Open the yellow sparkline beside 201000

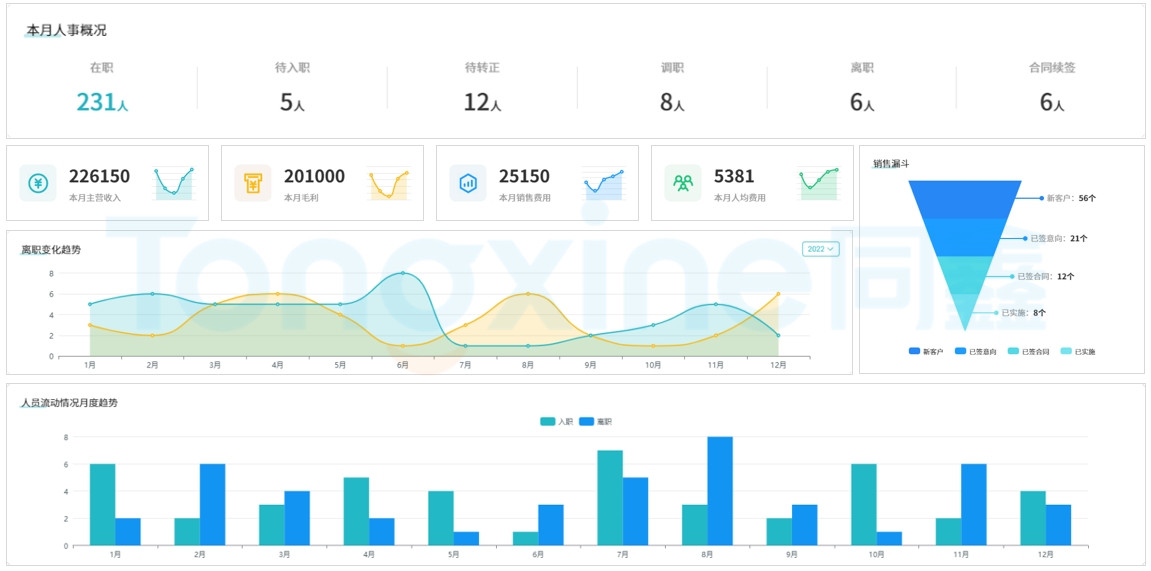tap(388, 183)
